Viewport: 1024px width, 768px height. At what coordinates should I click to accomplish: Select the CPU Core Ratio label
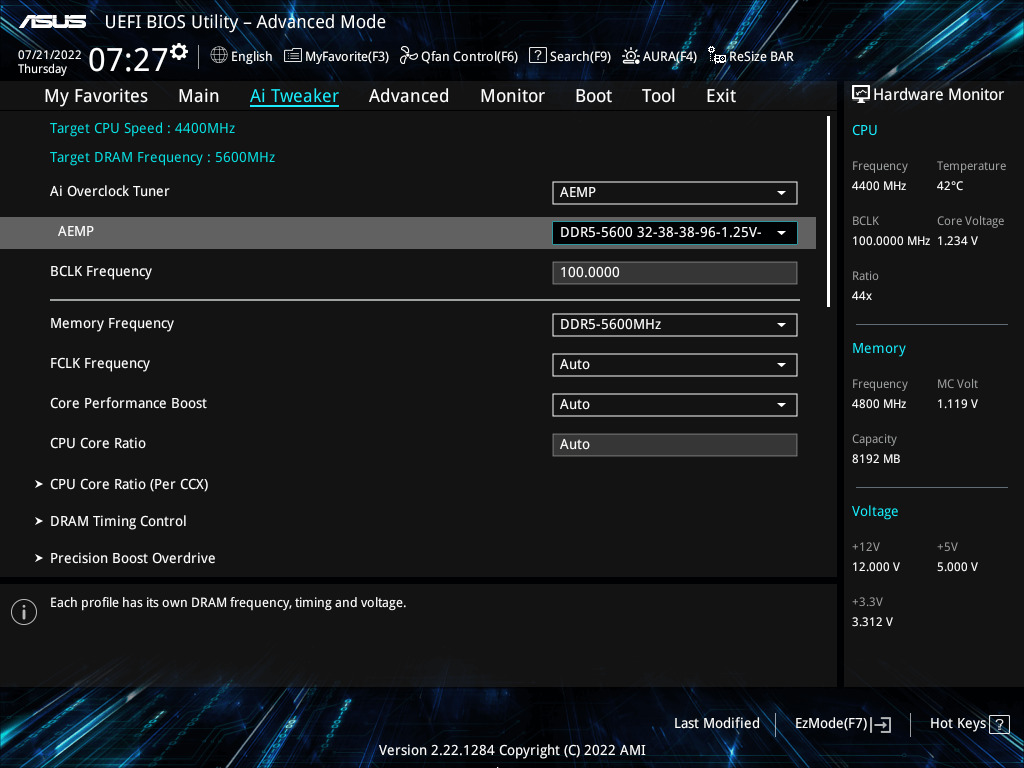pyautogui.click(x=98, y=443)
